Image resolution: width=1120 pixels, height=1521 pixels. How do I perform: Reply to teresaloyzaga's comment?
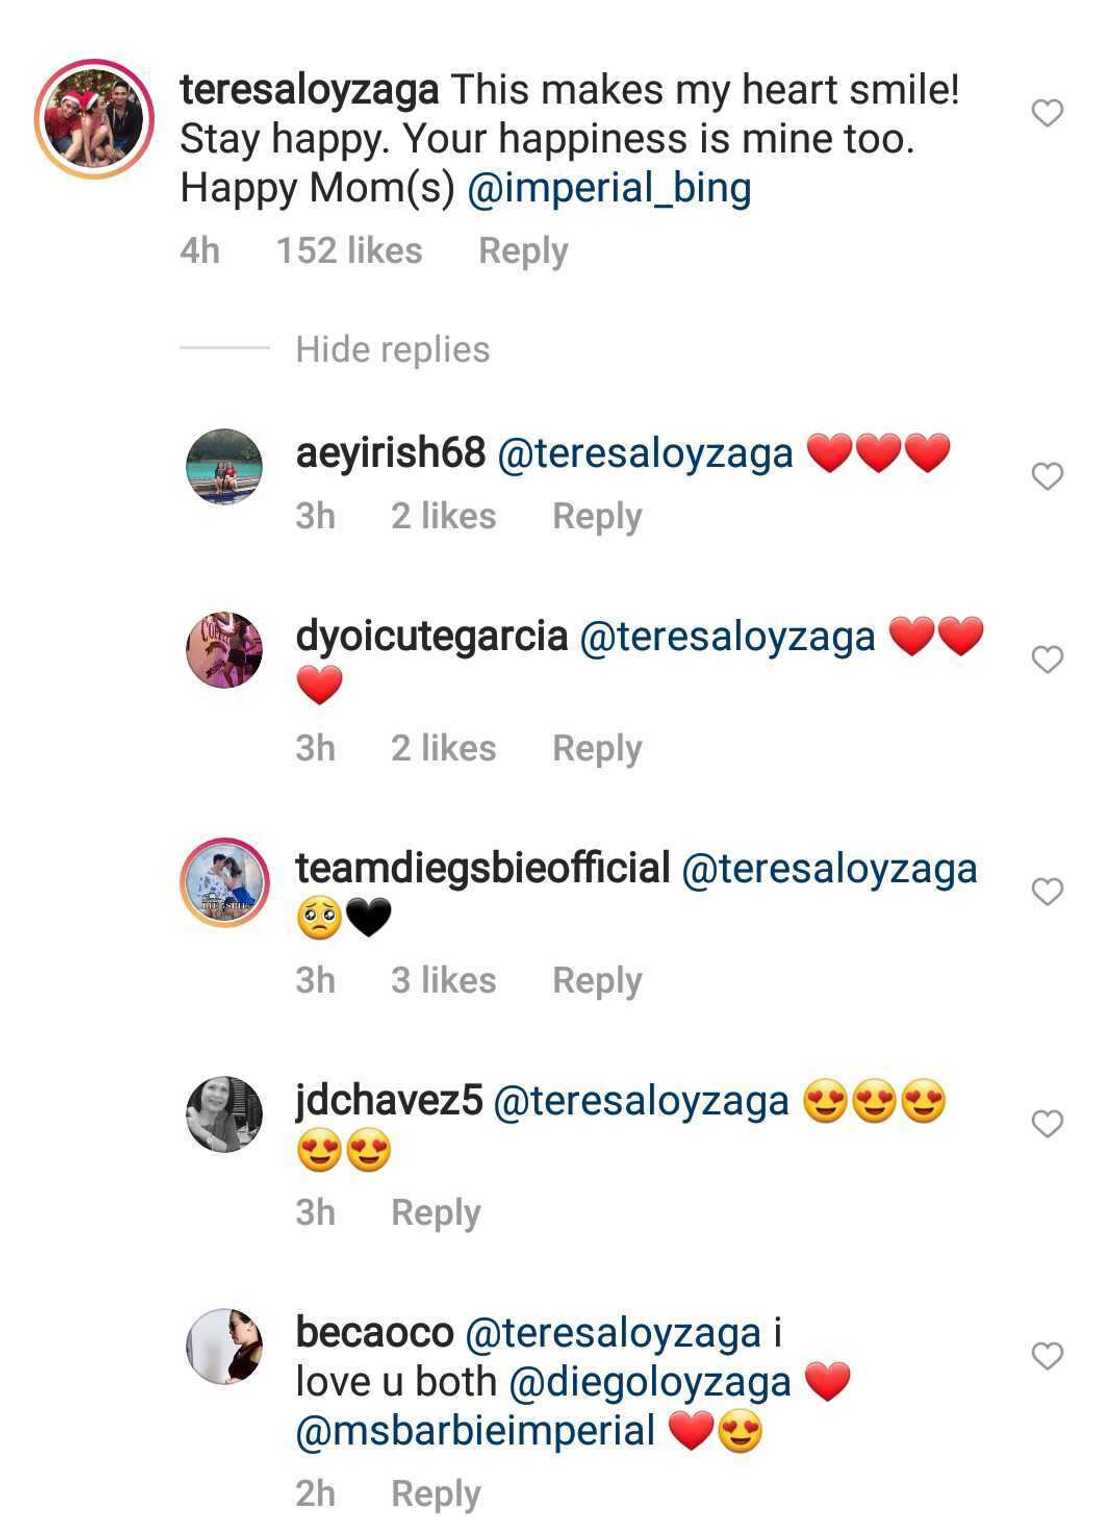pos(522,250)
